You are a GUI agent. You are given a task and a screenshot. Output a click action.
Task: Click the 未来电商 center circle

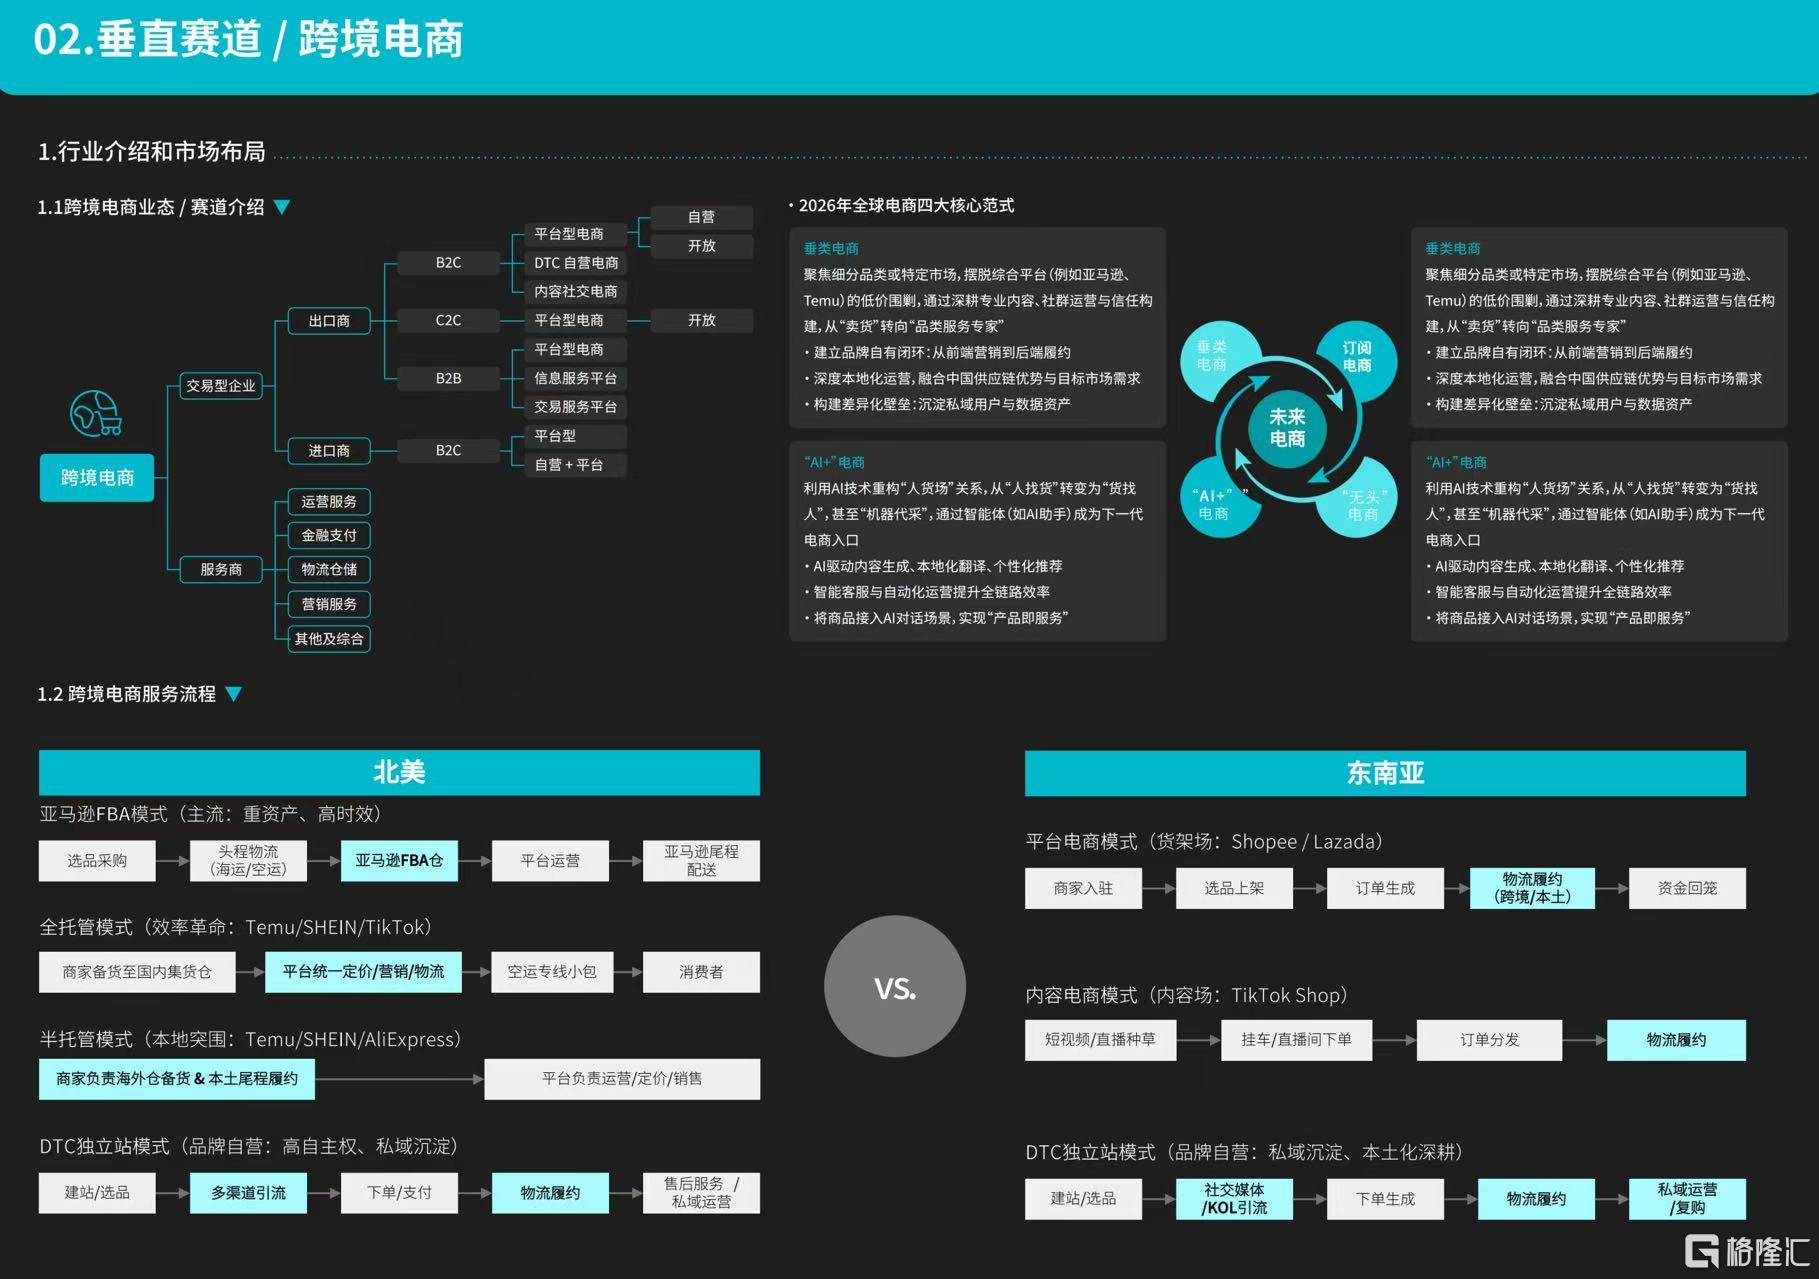point(1287,428)
